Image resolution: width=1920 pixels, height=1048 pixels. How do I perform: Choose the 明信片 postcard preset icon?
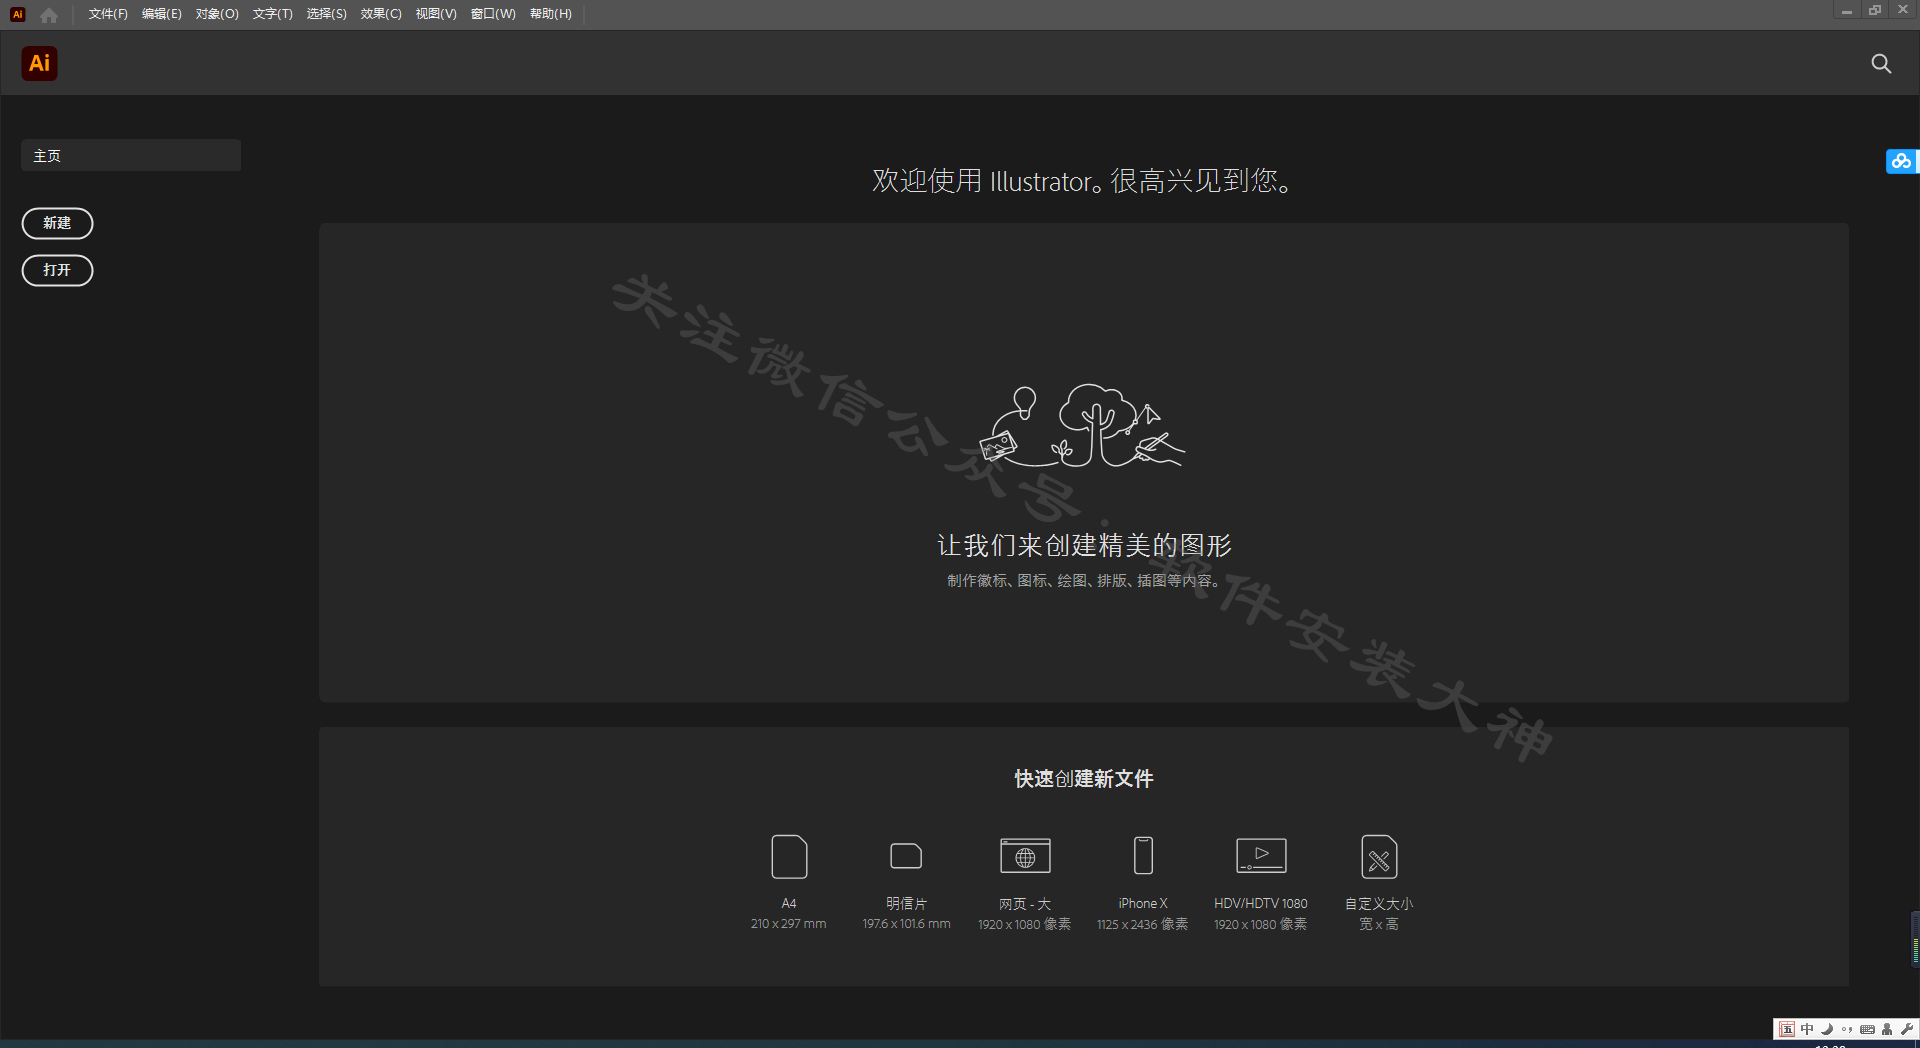tap(906, 856)
